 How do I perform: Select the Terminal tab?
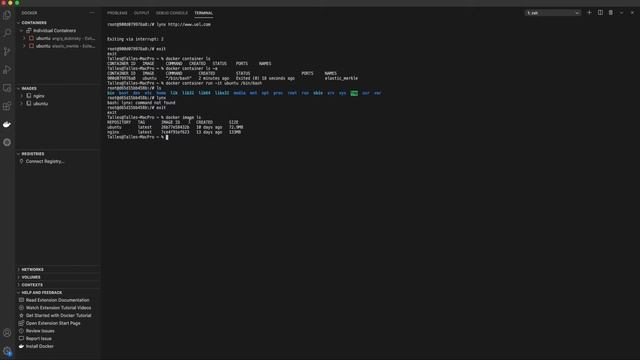pyautogui.click(x=203, y=13)
